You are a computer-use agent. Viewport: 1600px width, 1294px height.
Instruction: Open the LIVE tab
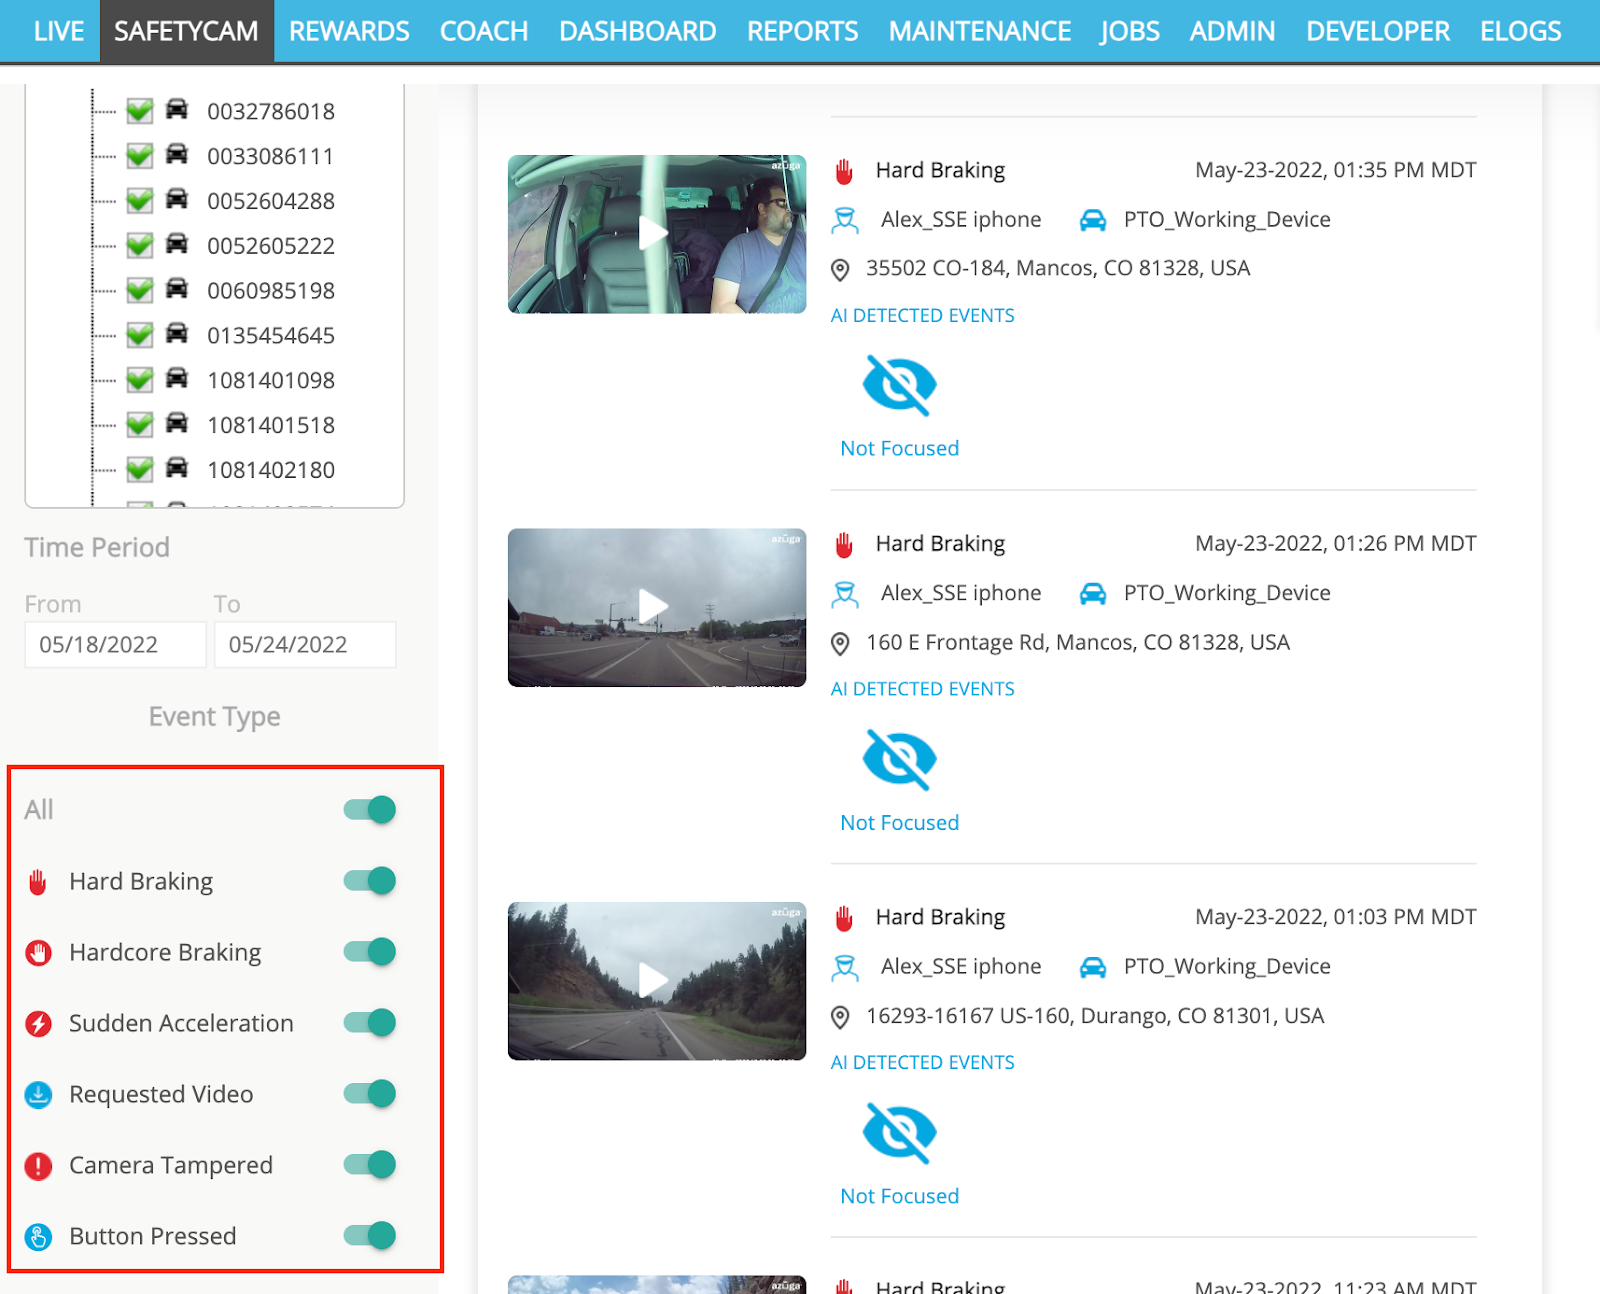click(58, 31)
